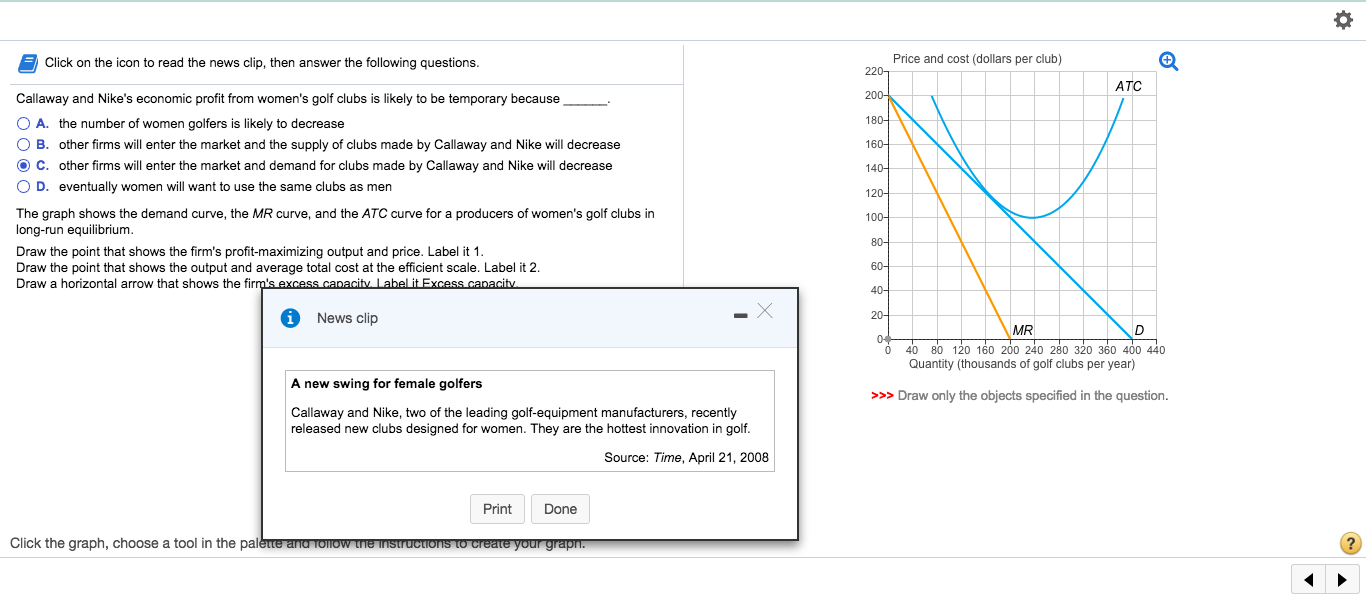Click the Done button
1366x600 pixels.
click(560, 509)
